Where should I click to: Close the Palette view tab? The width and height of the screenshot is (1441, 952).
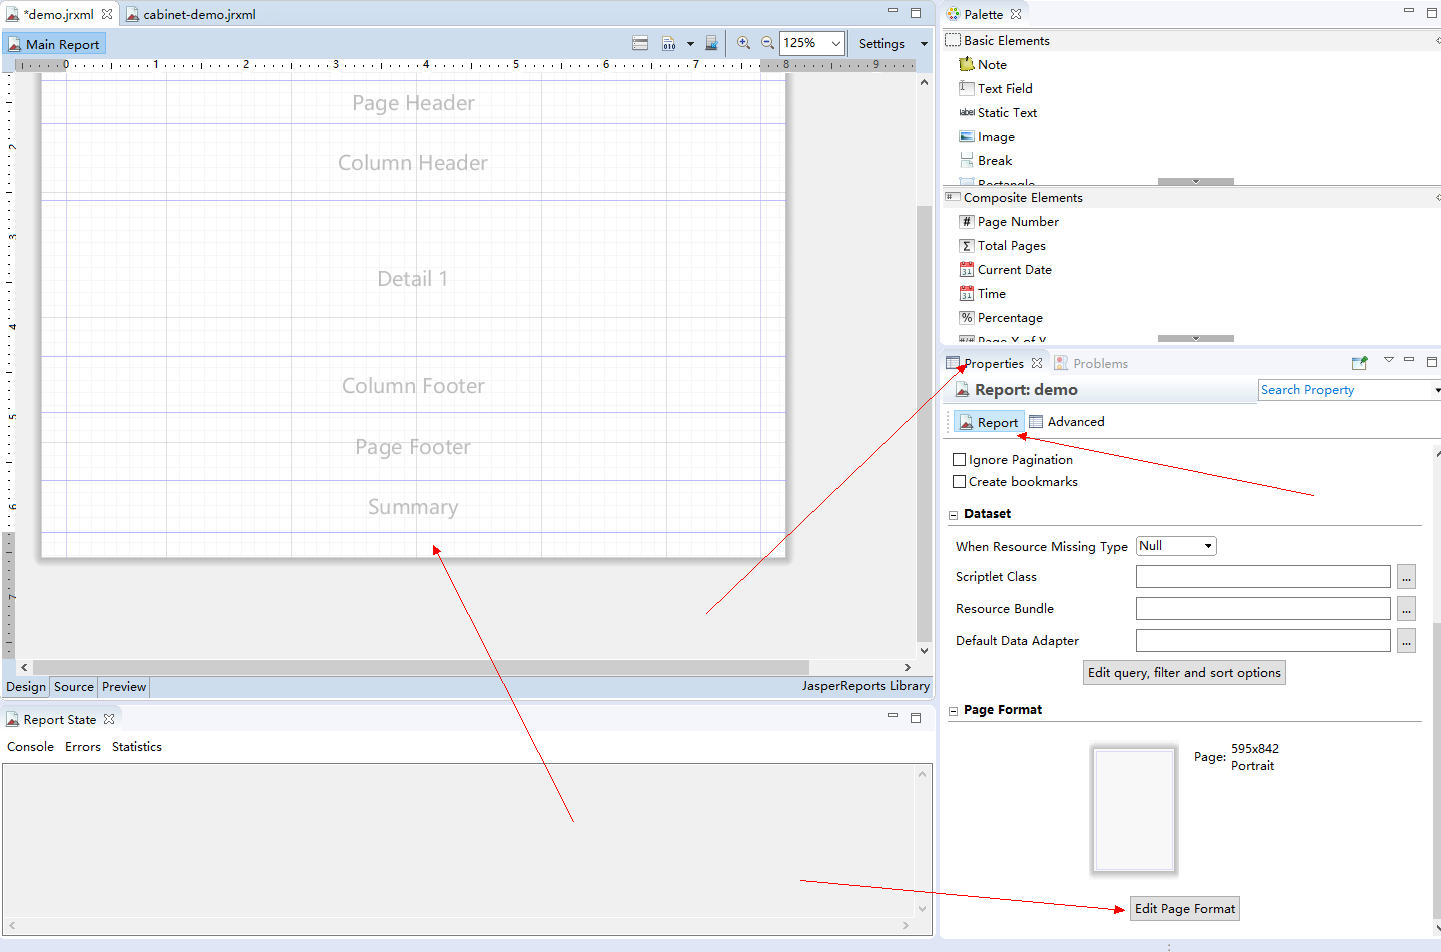tap(1016, 14)
